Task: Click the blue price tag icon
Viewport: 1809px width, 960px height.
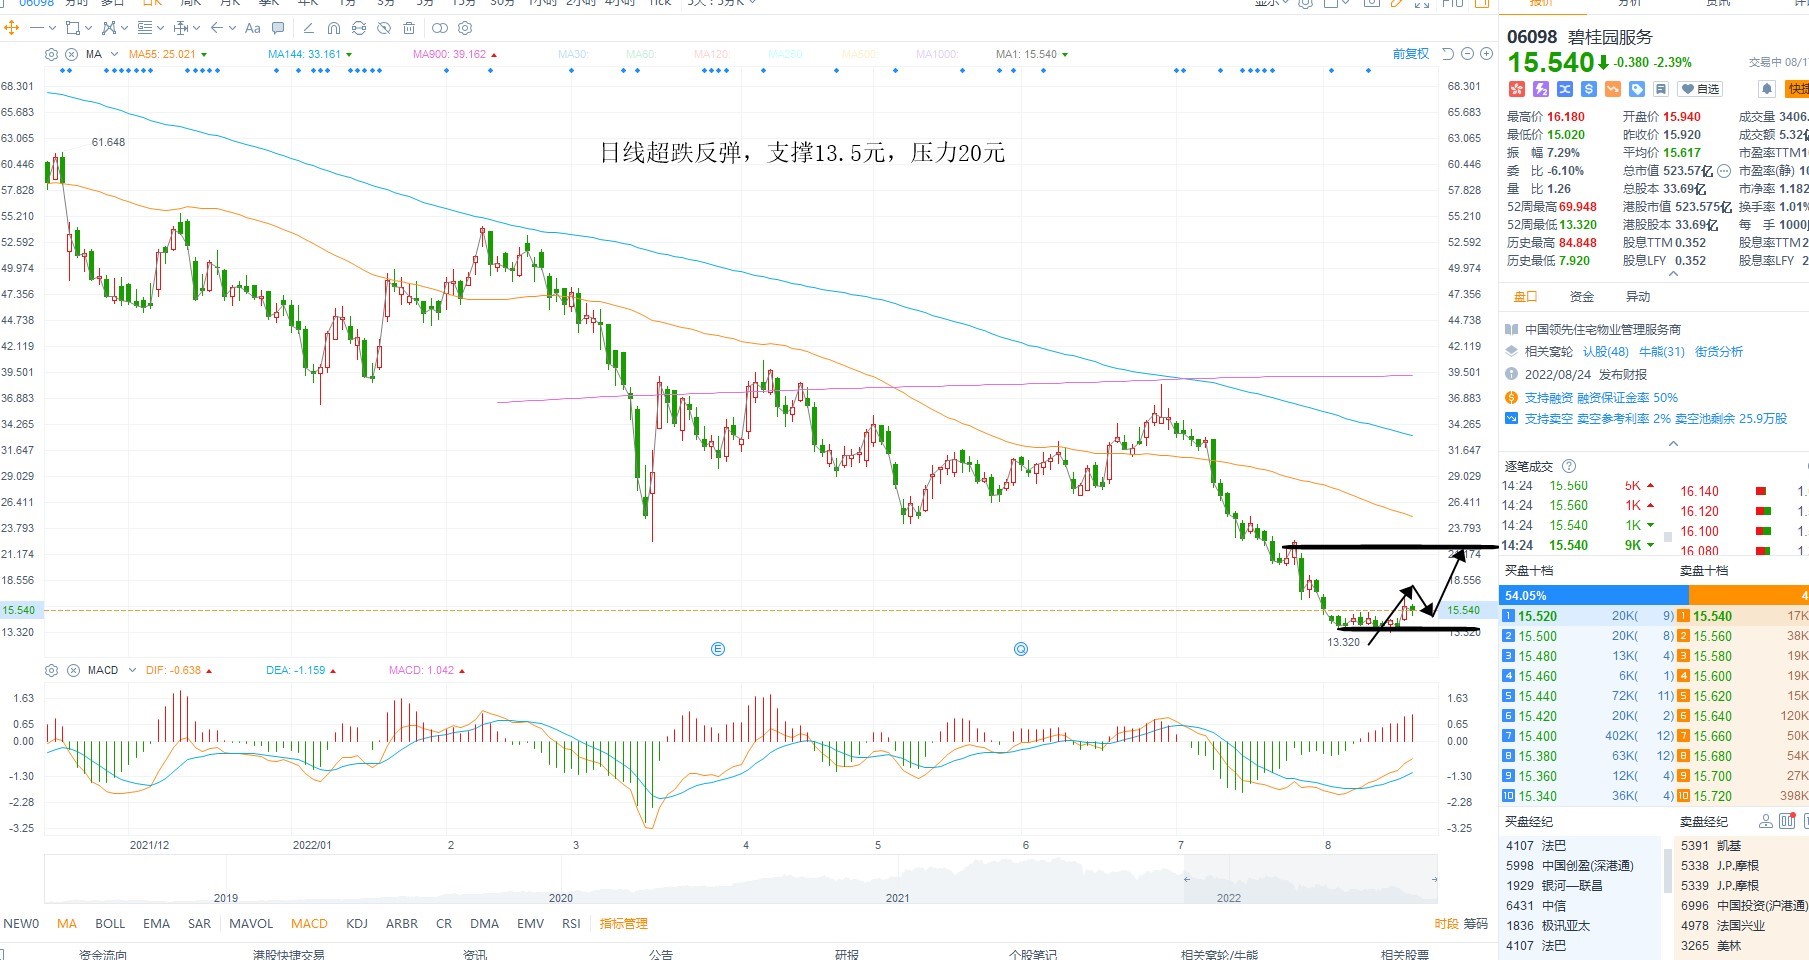Action: point(1637,89)
